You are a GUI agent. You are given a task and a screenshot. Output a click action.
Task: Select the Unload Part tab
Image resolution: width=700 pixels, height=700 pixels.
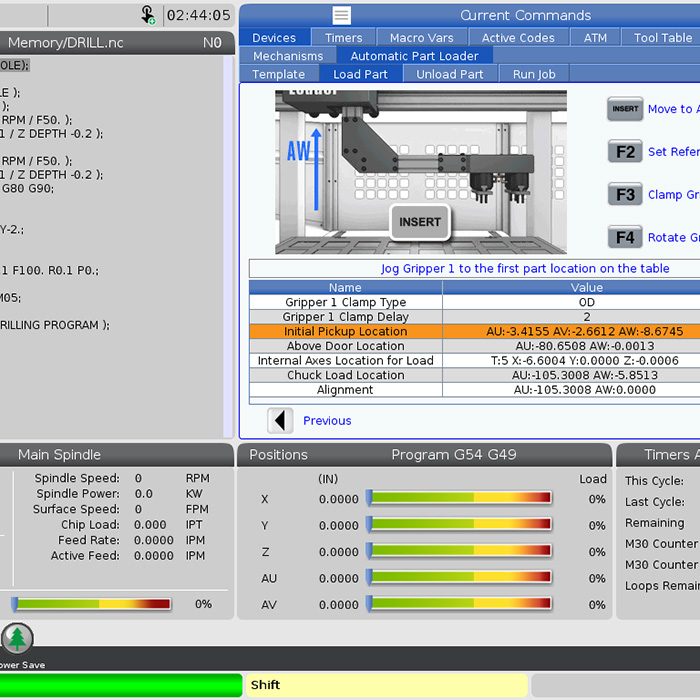point(449,74)
